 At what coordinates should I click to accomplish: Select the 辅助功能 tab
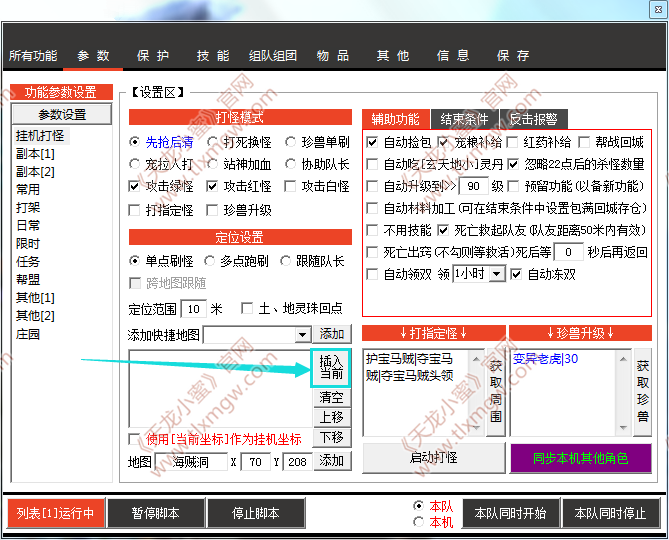pos(396,119)
